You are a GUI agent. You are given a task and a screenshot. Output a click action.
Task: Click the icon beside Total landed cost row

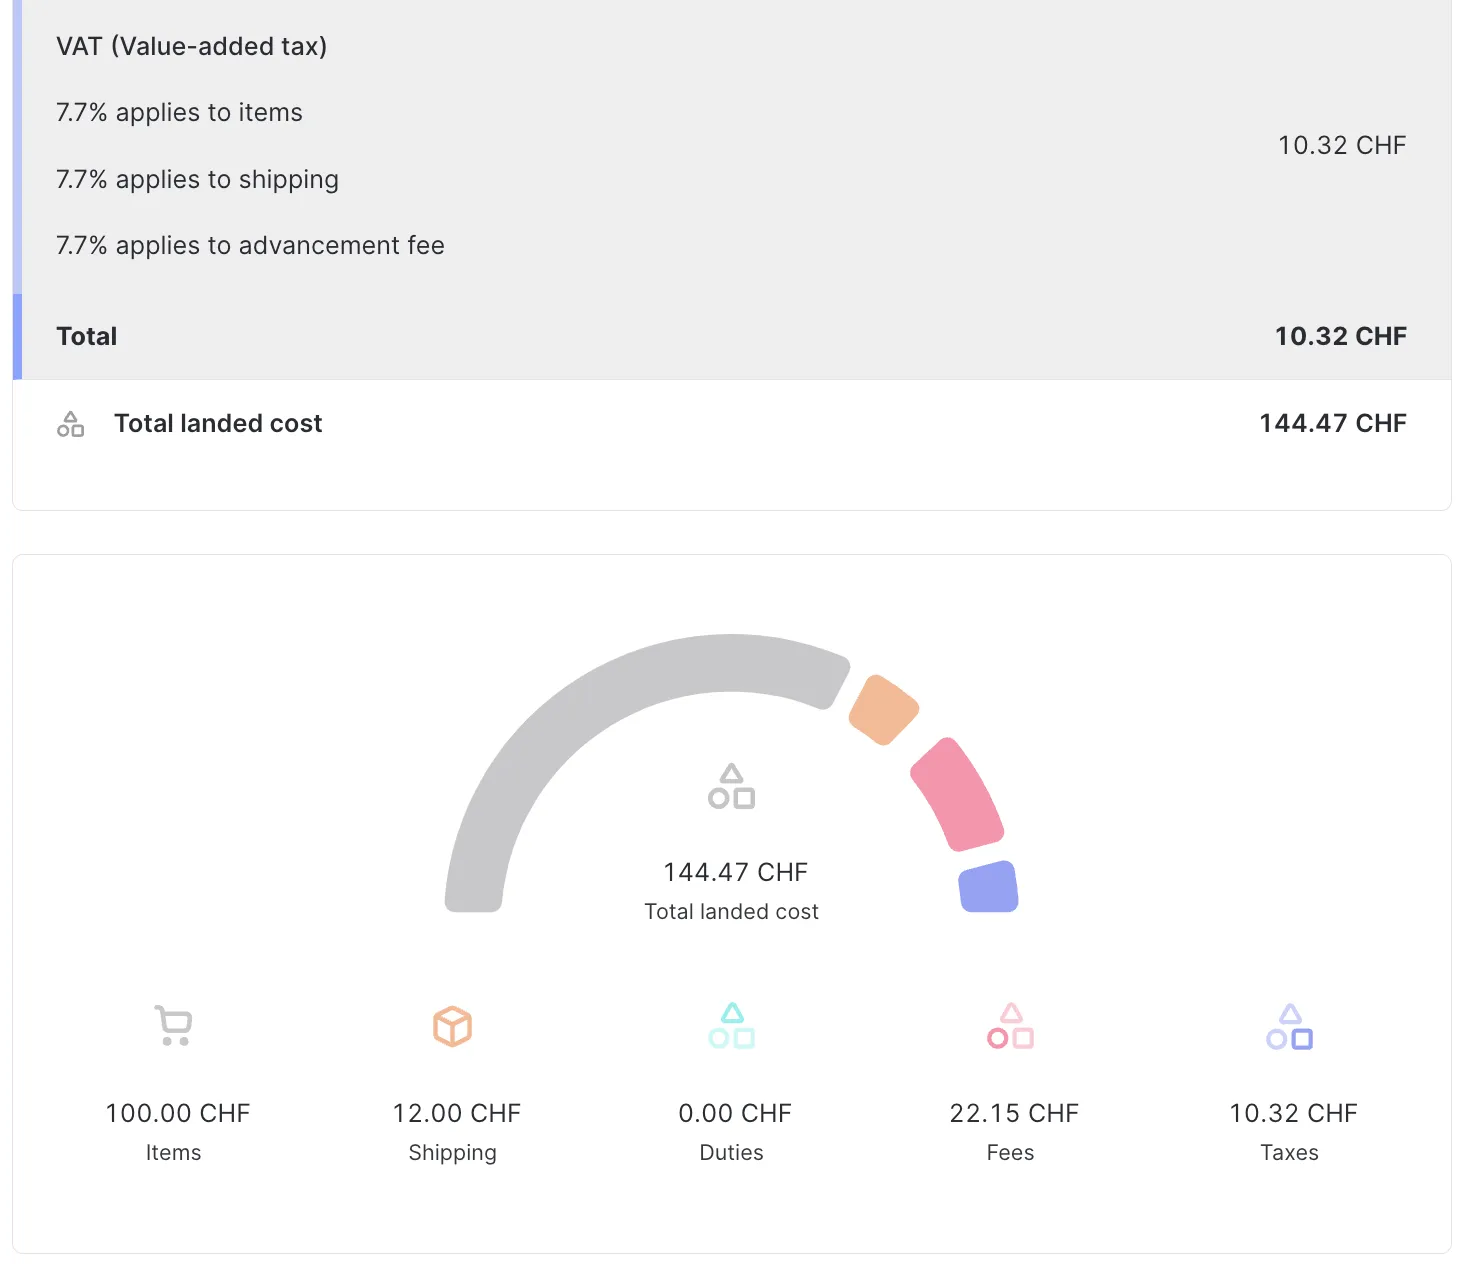coord(70,424)
